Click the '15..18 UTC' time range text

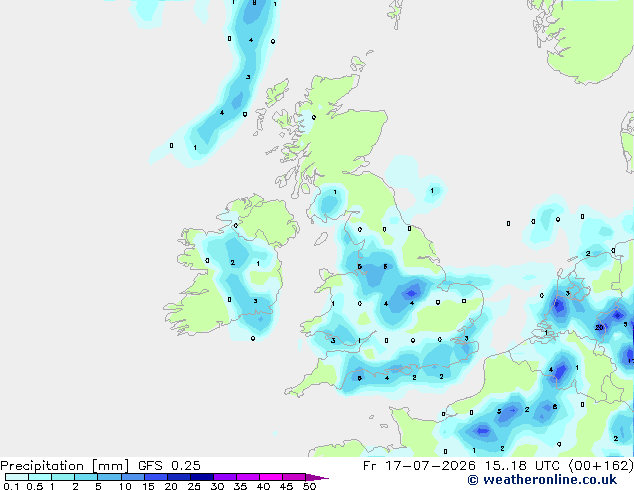(x=523, y=466)
